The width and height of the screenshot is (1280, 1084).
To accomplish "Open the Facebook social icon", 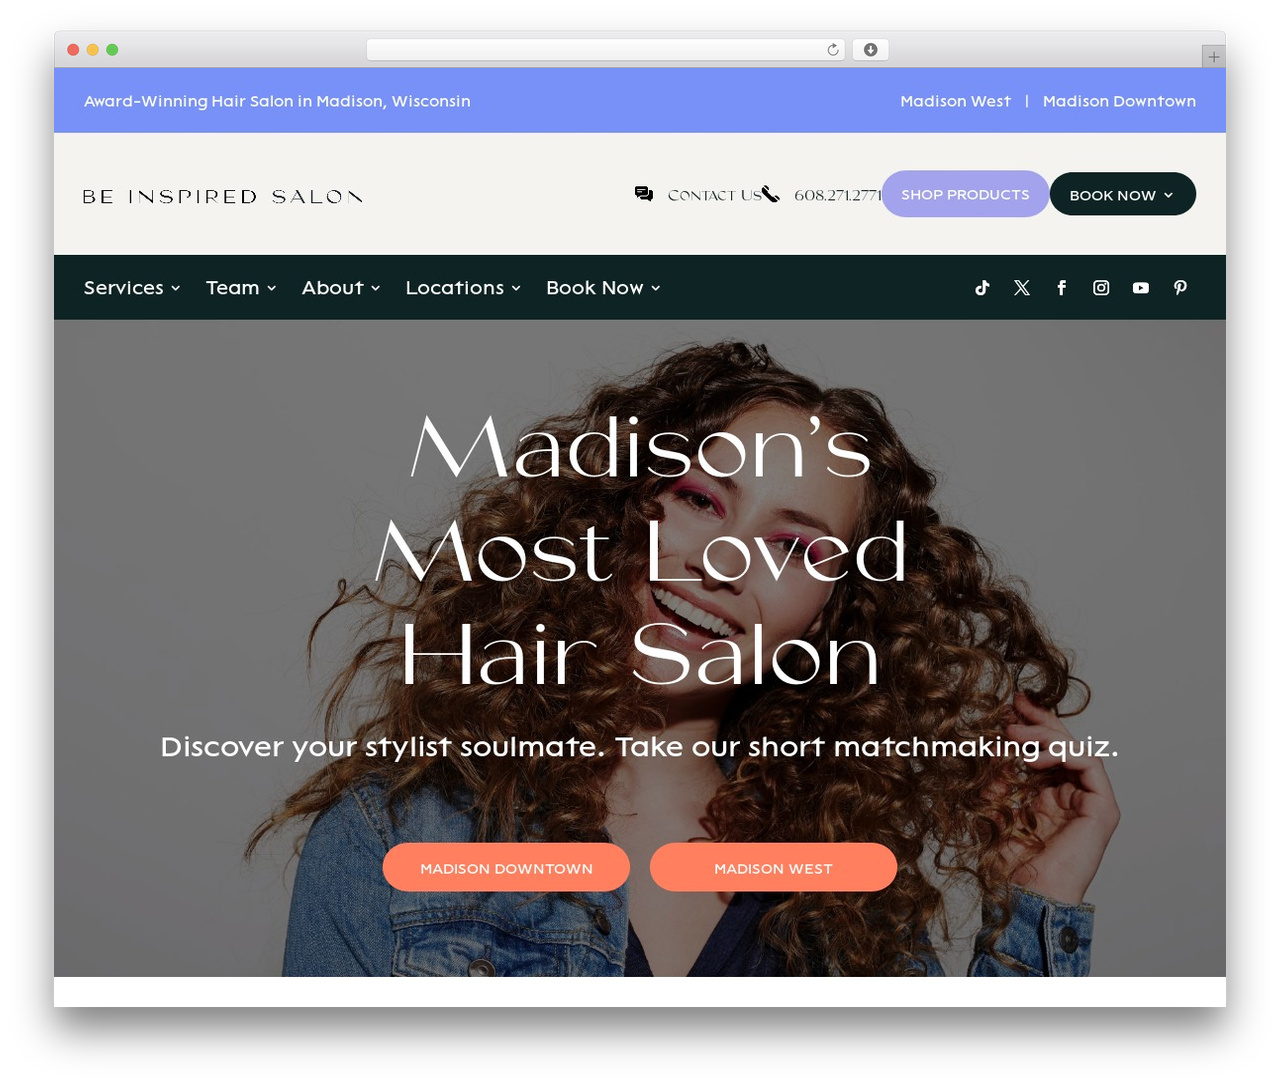I will tap(1061, 288).
